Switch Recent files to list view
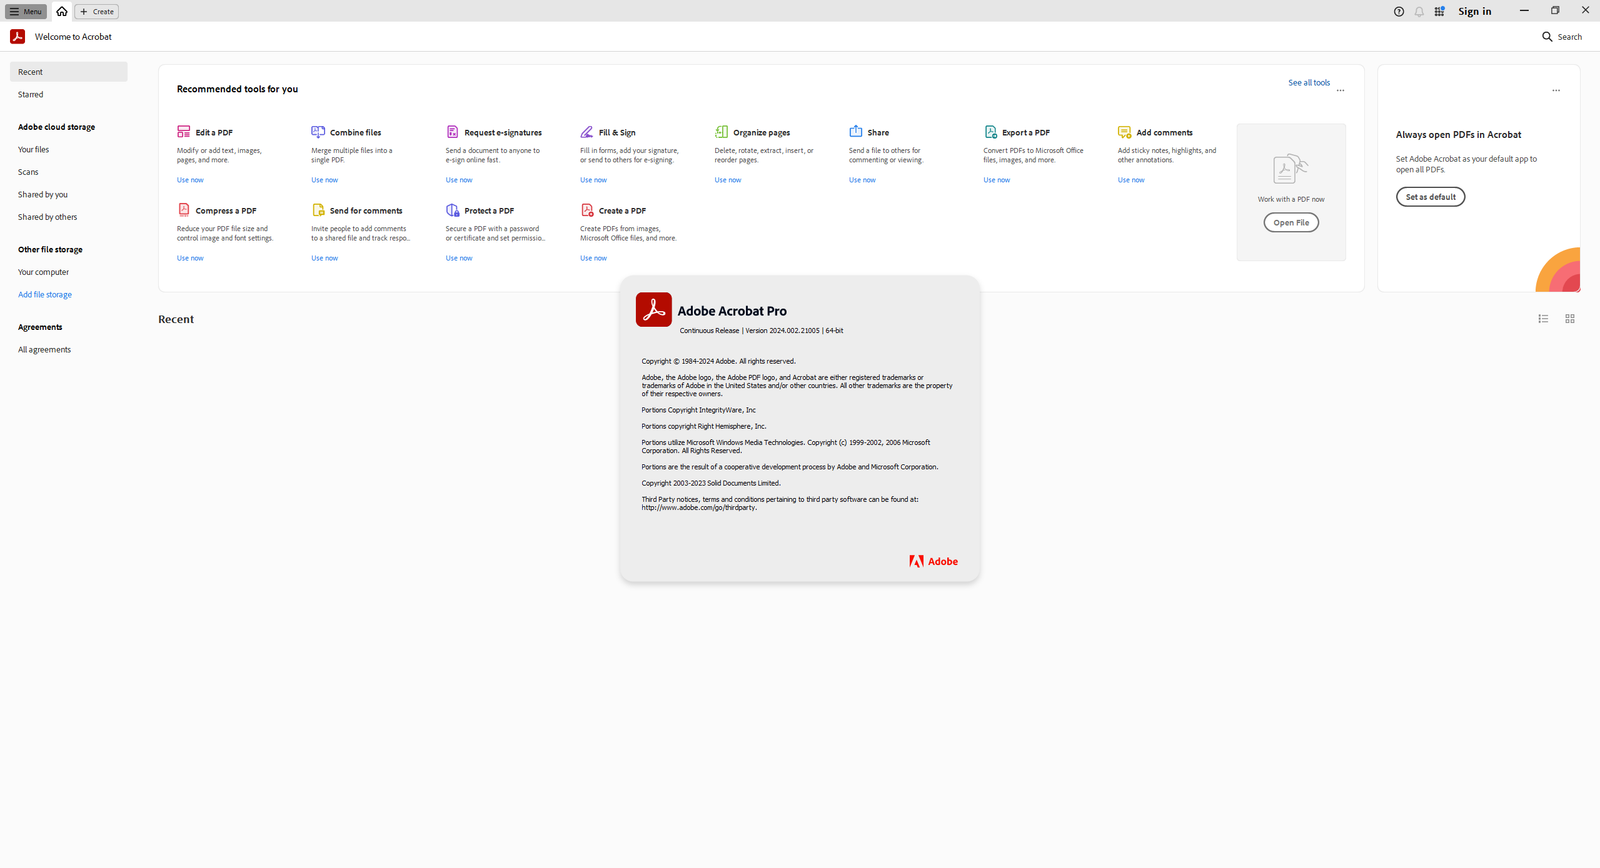Screen dimensions: 1600x868 click(1543, 319)
